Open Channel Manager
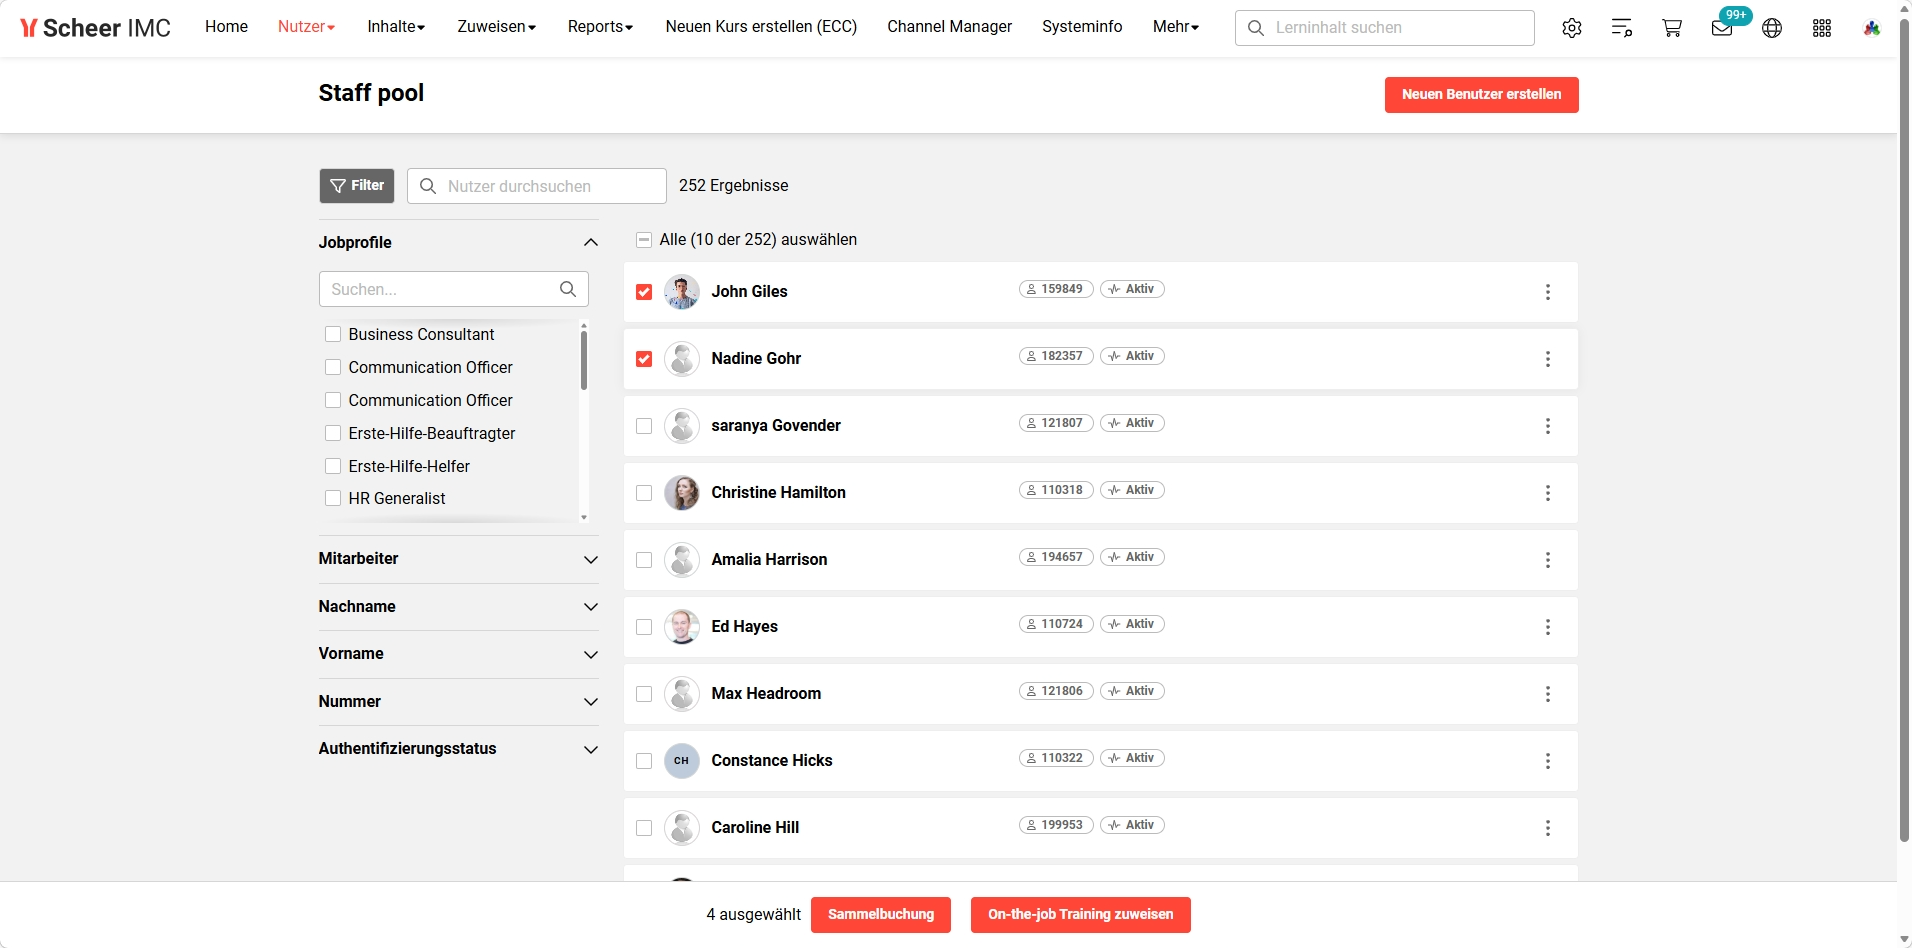This screenshot has height=948, width=1912. pyautogui.click(x=949, y=27)
